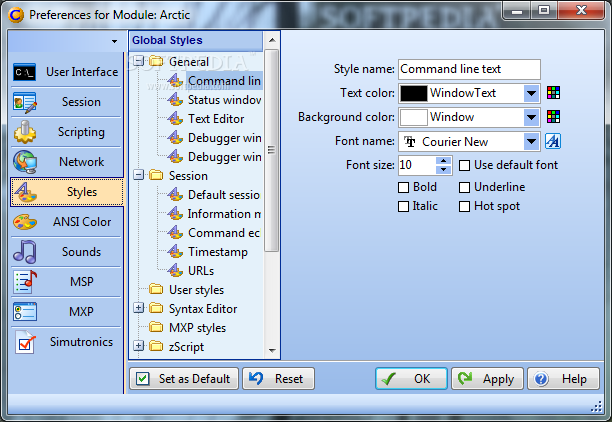Viewport: 612px width, 422px height.
Task: Click the ANSI Color palette icon
Action: coord(25,222)
